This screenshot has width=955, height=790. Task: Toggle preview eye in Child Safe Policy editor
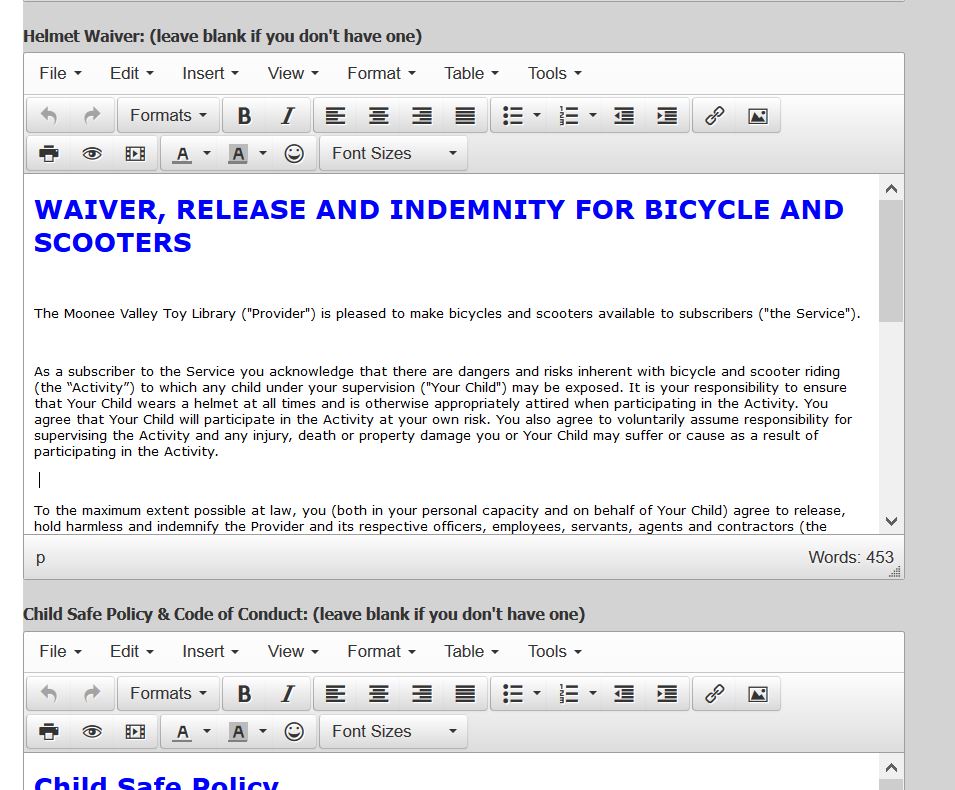(92, 732)
